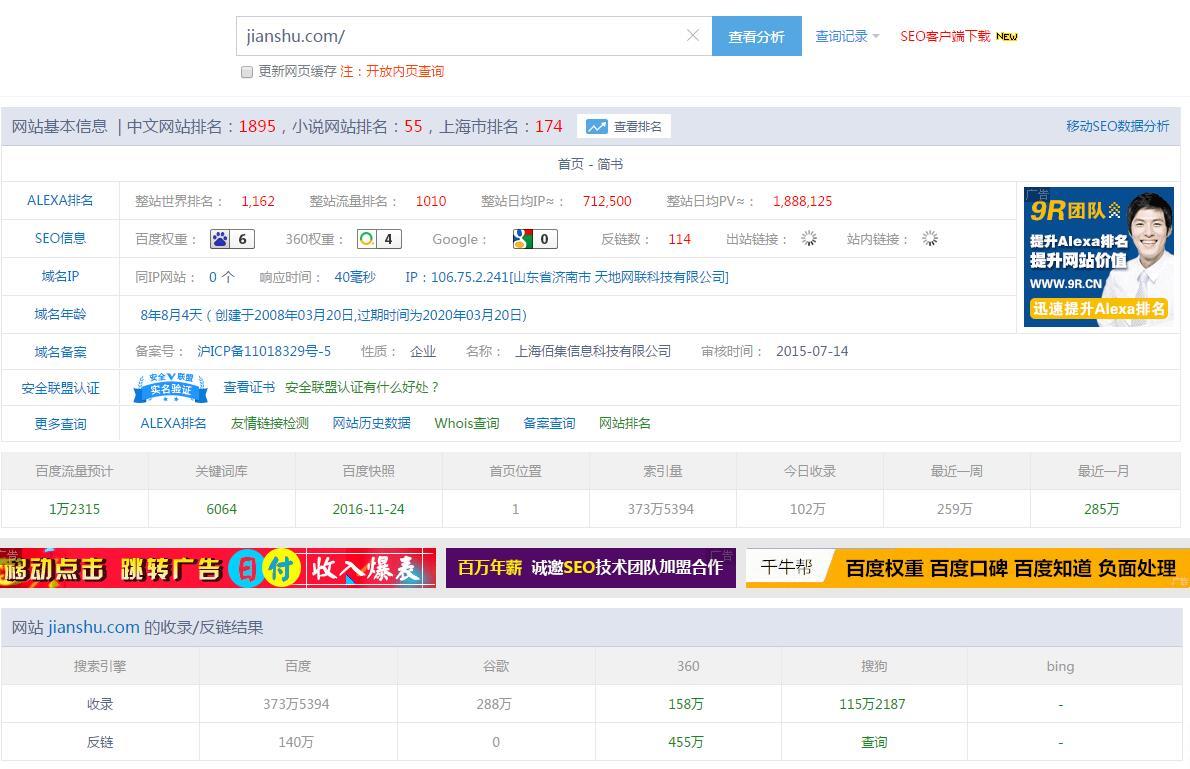Click the loading spinner next to 站内链接

click(x=930, y=239)
